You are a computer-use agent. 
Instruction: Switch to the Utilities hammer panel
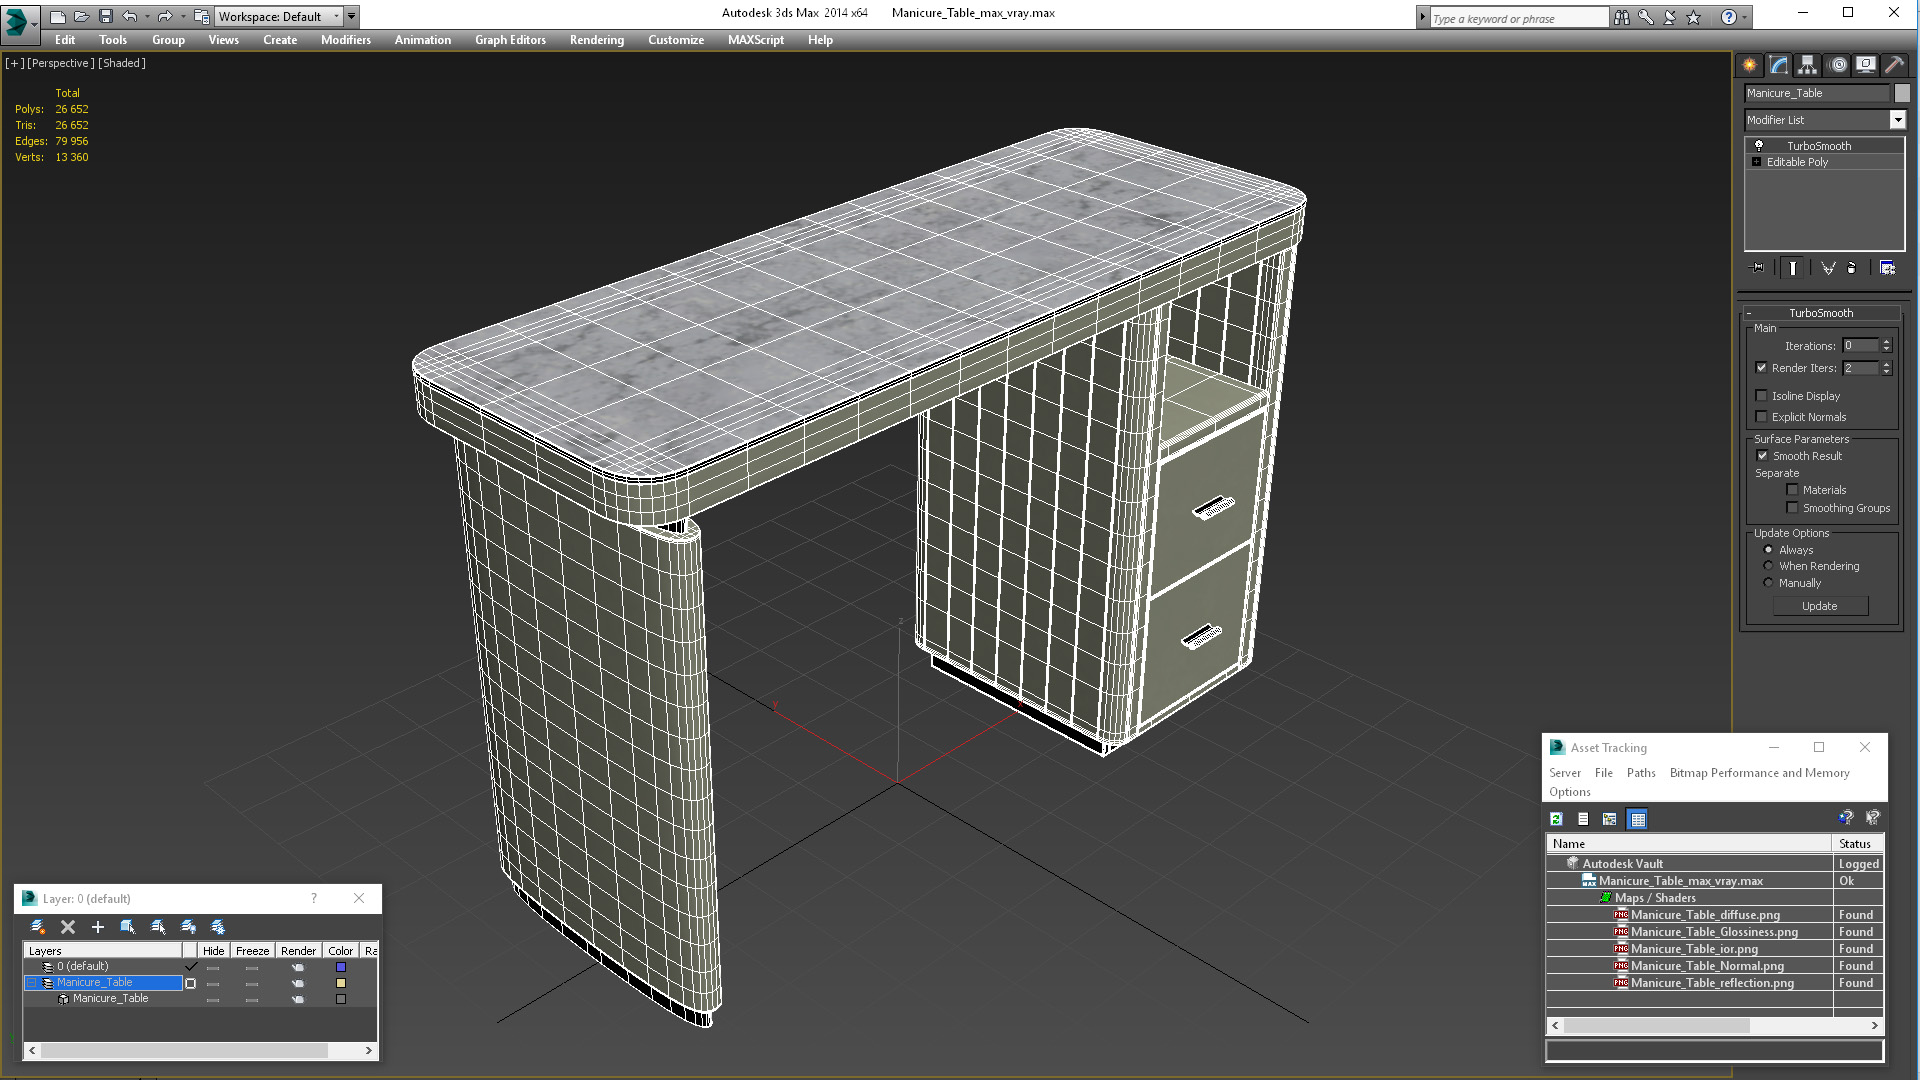1894,65
